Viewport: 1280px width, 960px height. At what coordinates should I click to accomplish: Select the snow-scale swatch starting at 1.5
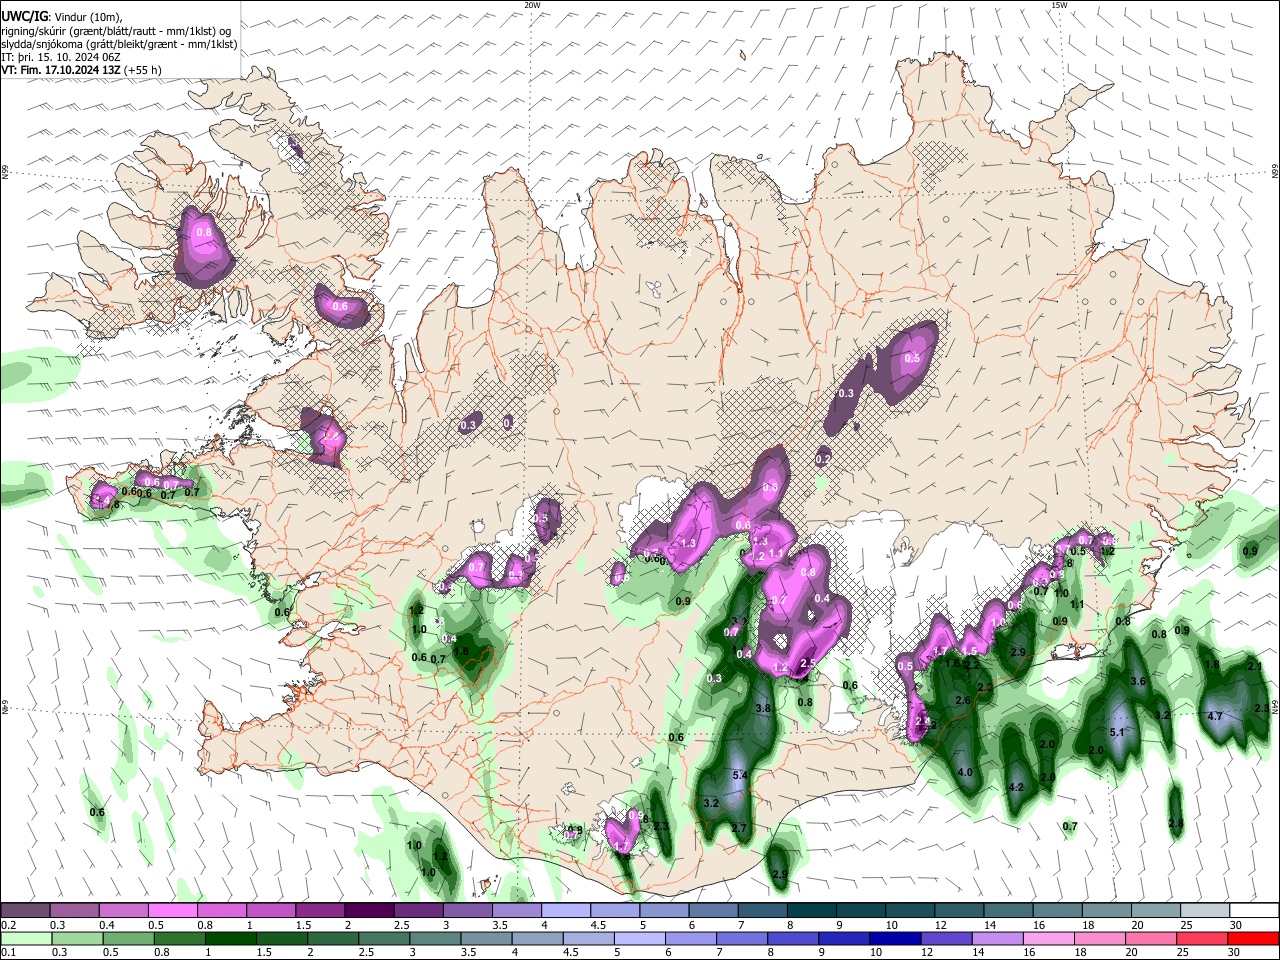[x=319, y=910]
